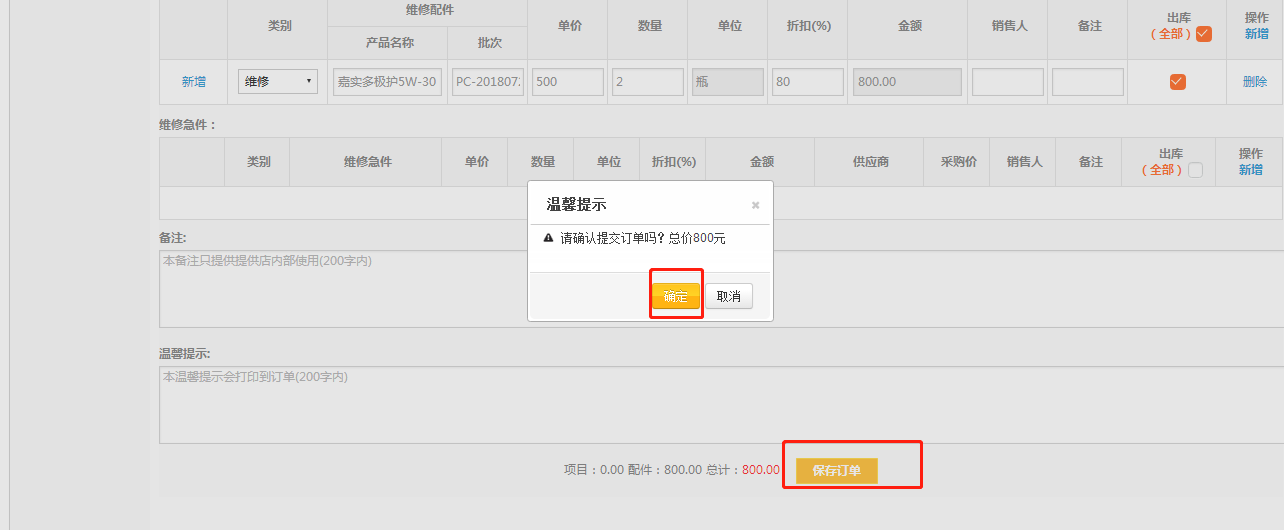
Task: Click the 产品名称 field with 嘉实多极护
Action: coord(387,82)
